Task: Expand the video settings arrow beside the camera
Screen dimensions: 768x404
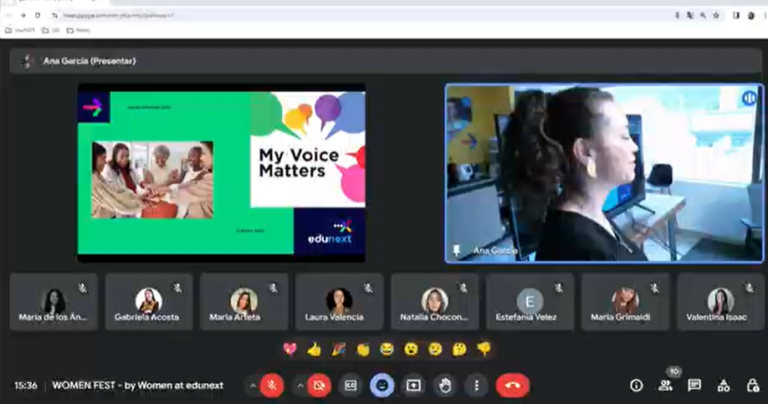Action: [300, 386]
